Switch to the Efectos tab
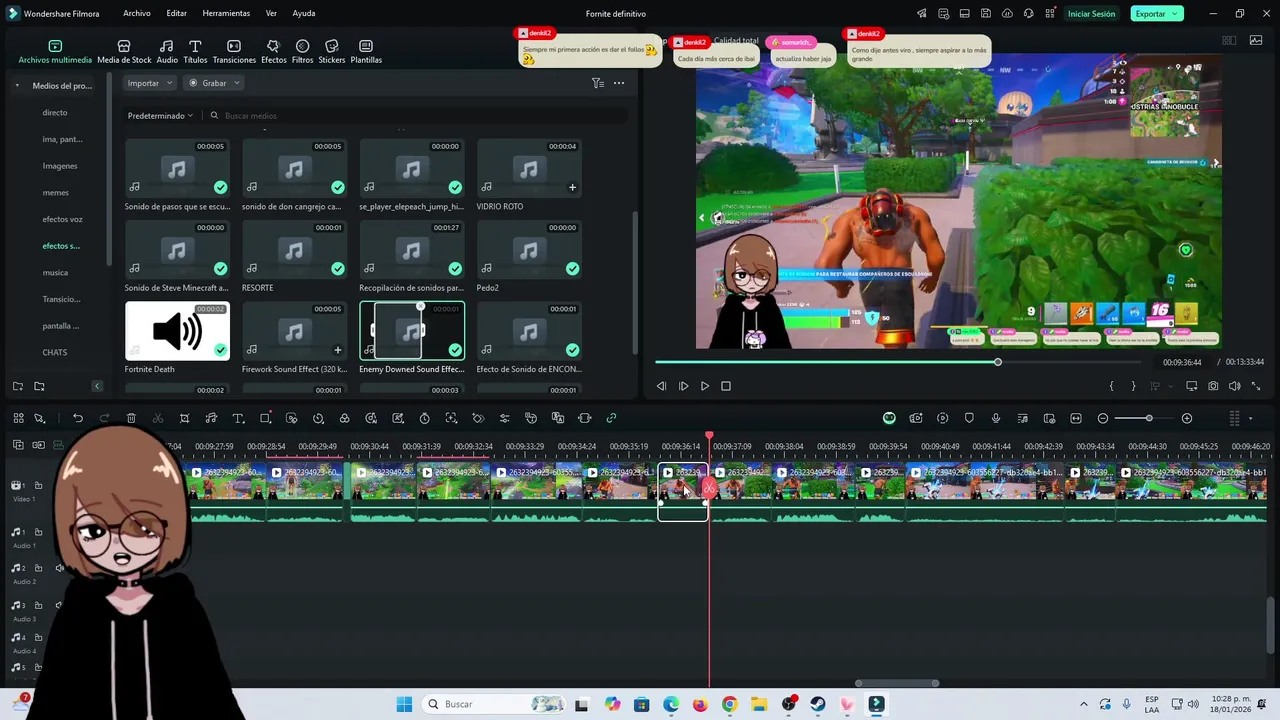1280x720 pixels. tap(273, 52)
